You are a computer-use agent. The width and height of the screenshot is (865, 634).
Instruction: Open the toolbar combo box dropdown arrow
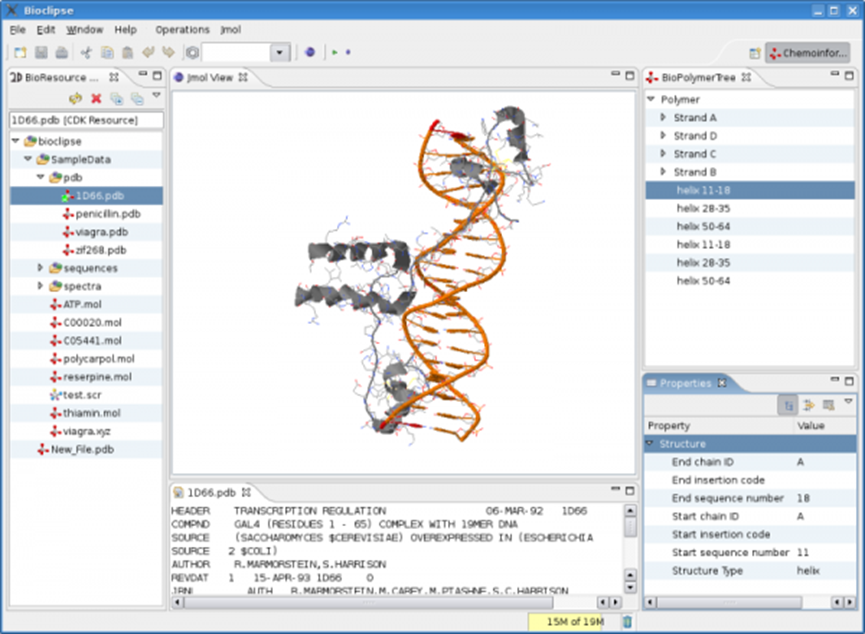[280, 52]
